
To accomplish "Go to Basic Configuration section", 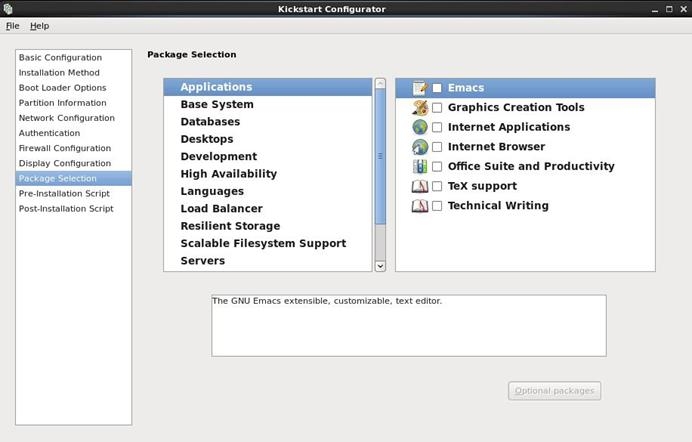I will coord(73,58).
